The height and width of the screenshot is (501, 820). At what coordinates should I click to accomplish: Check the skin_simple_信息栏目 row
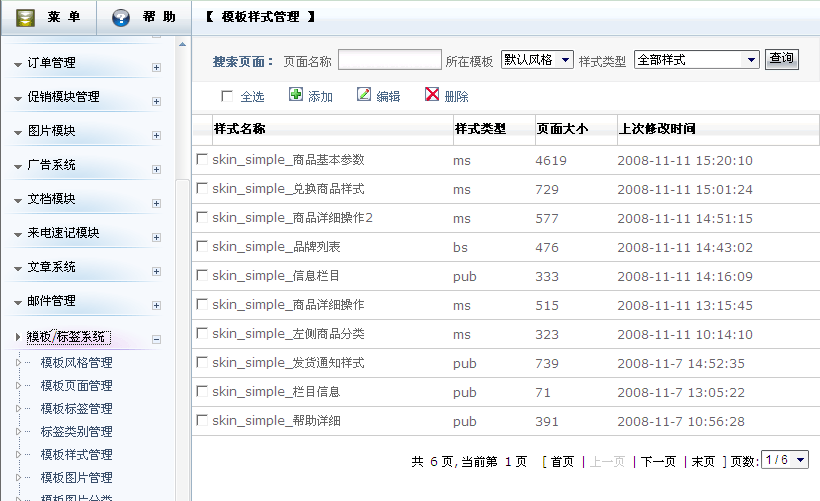202,275
